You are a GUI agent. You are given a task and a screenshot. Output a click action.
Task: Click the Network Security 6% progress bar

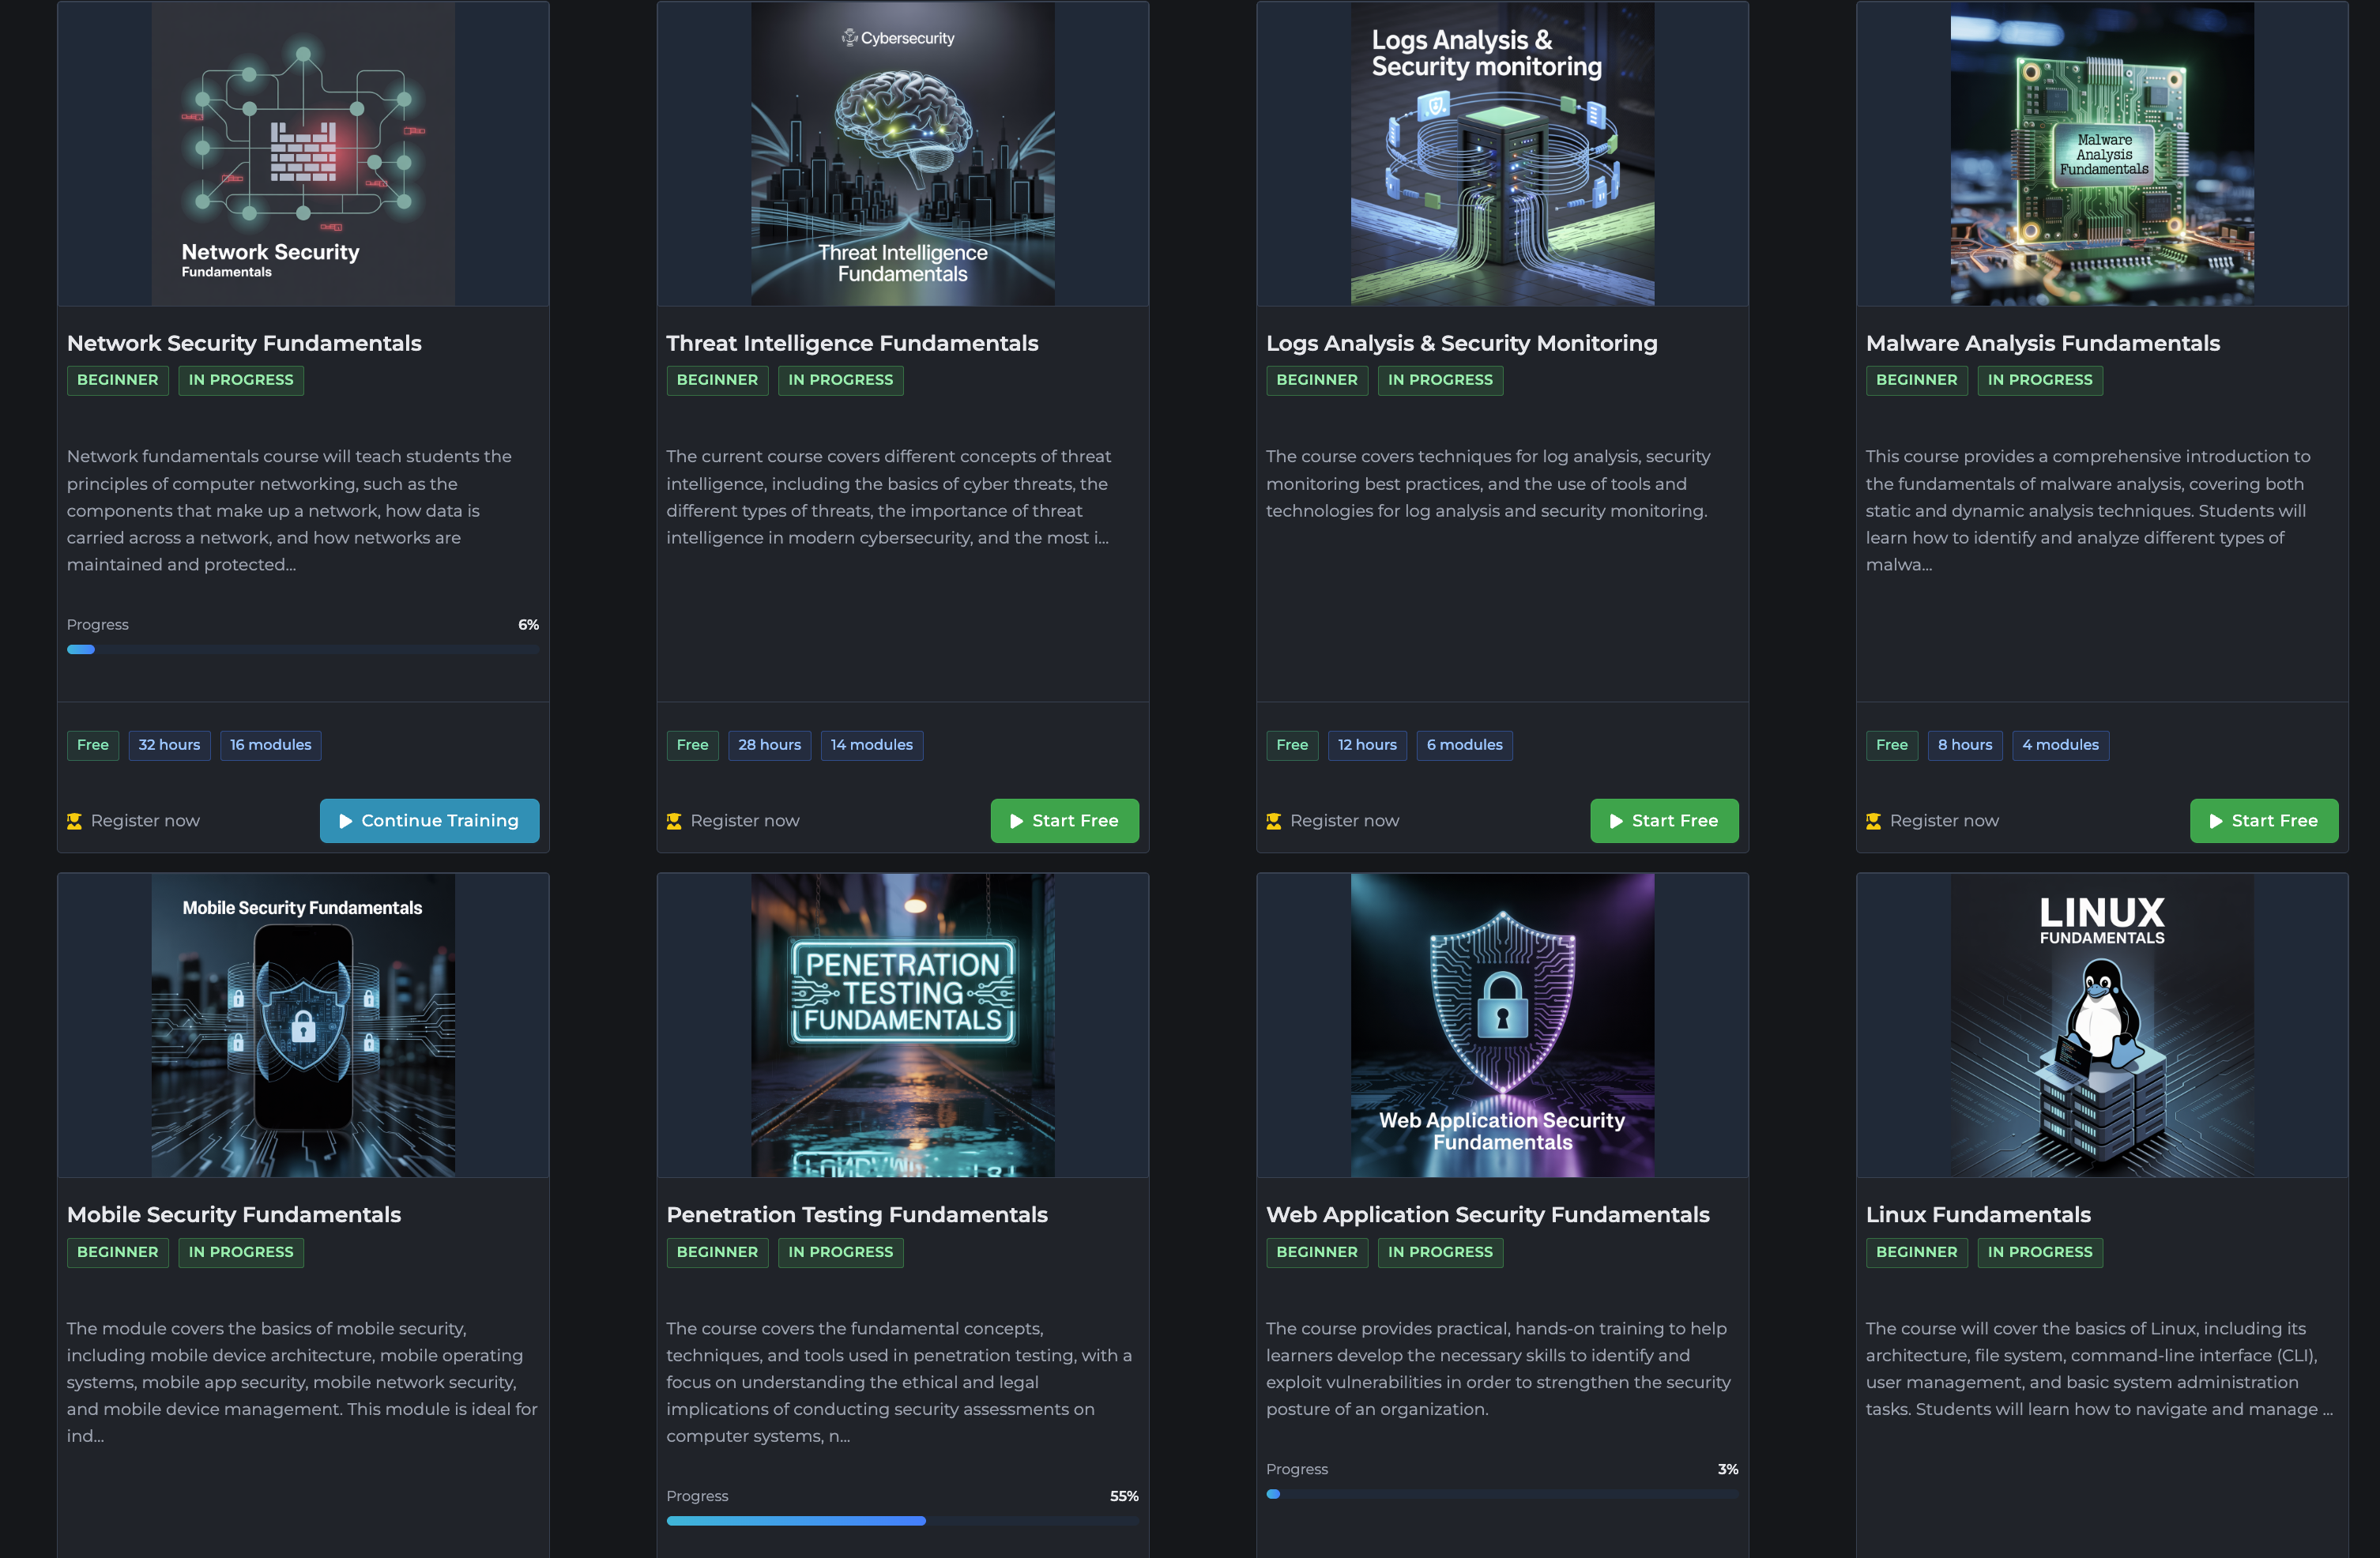coord(303,650)
